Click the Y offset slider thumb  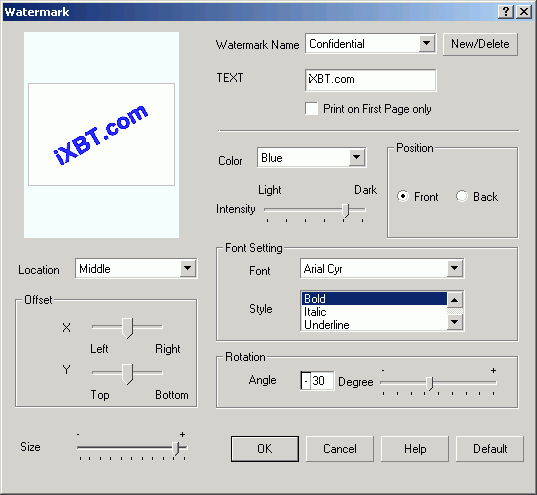(x=127, y=374)
